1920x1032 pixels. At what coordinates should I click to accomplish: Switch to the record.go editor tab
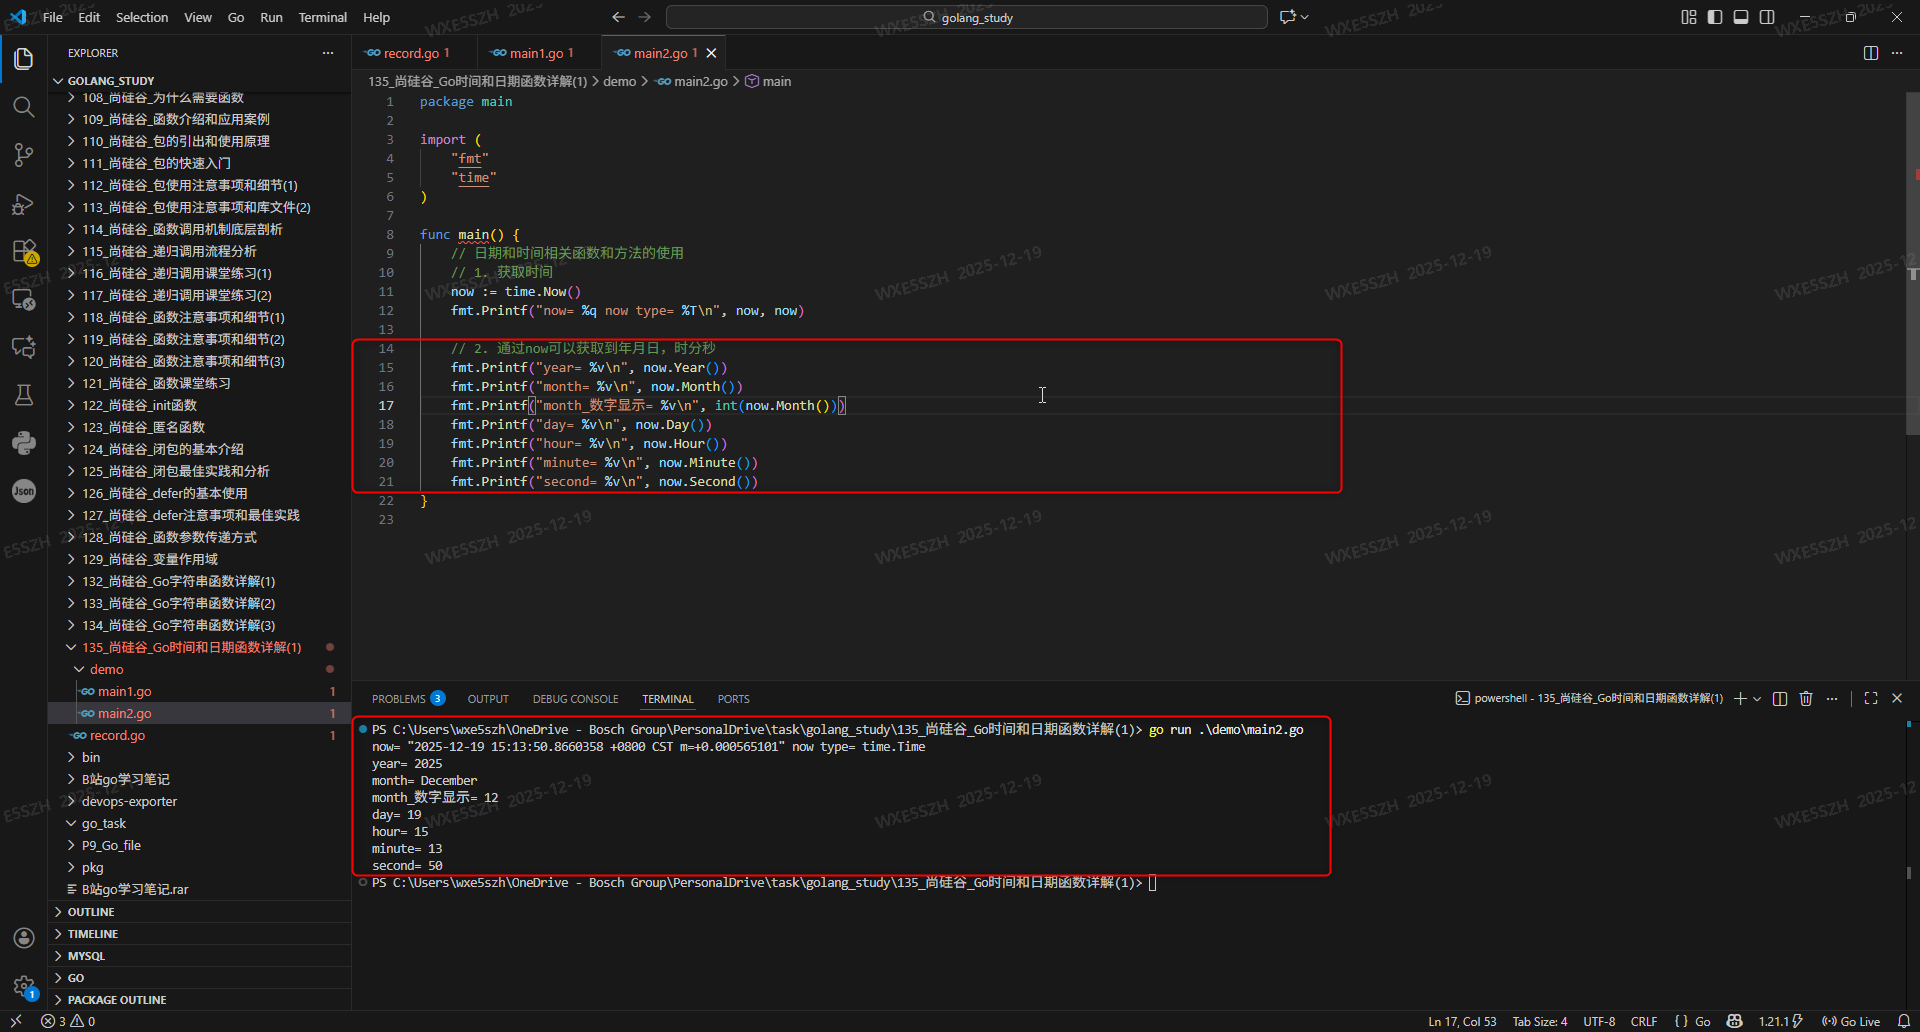410,53
